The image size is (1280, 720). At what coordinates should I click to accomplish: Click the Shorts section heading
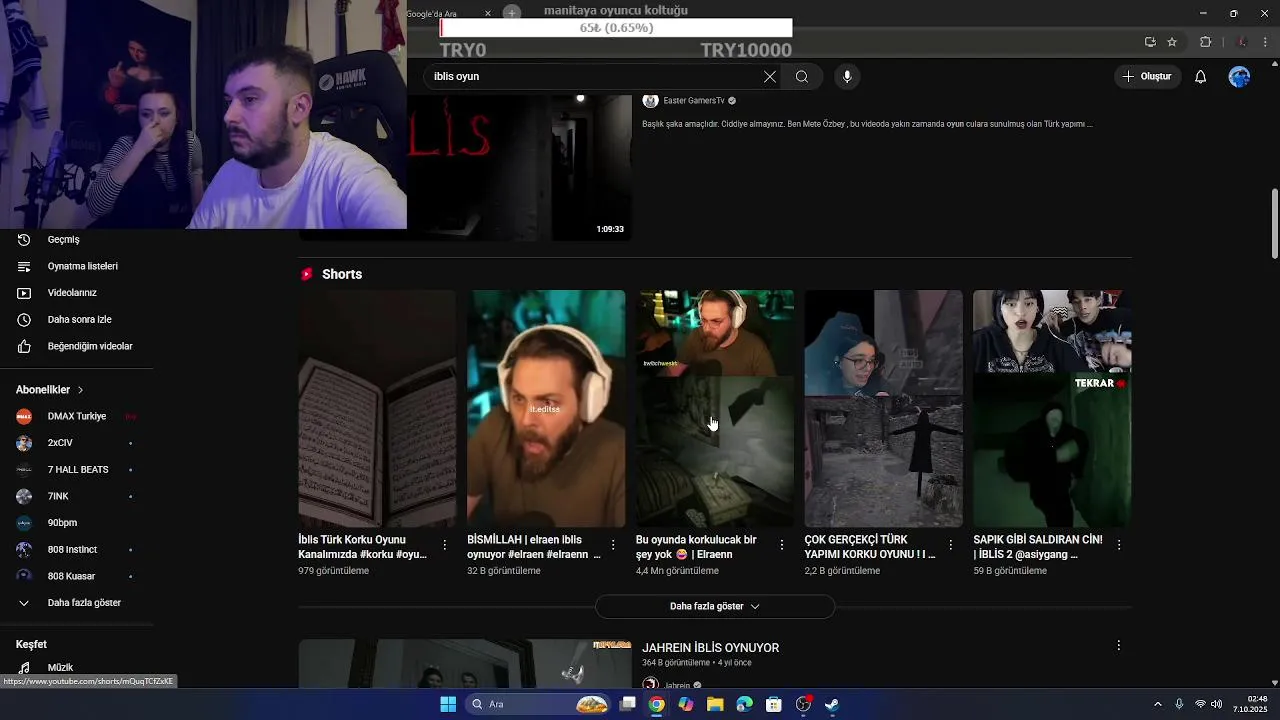tap(342, 274)
